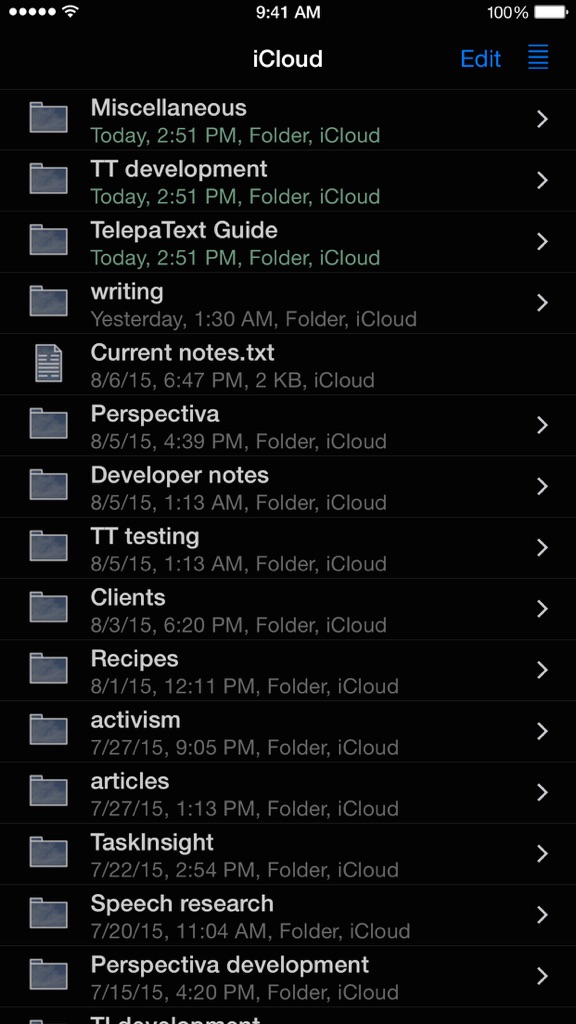This screenshot has height=1024, width=576.
Task: Click the '8/6/15, 6:47 PM, 2 KB, iCloud' details
Action: pyautogui.click(x=232, y=381)
